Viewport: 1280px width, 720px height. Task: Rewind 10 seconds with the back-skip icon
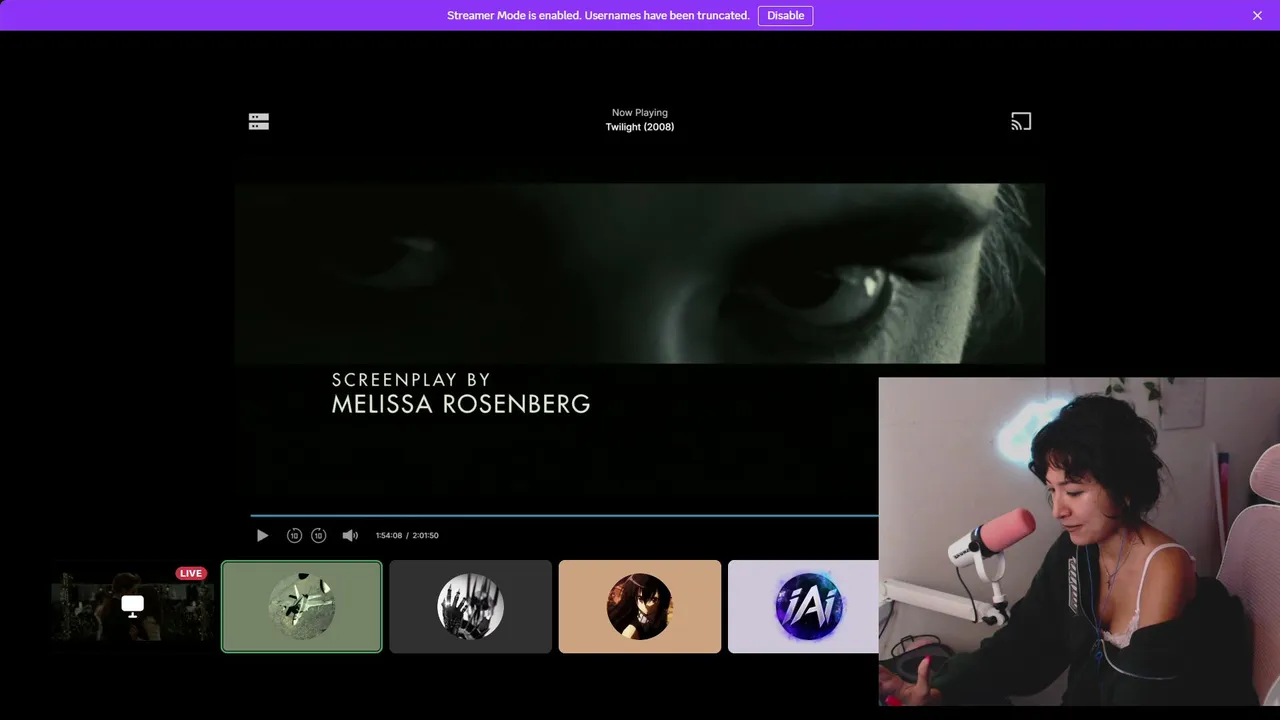coord(294,535)
